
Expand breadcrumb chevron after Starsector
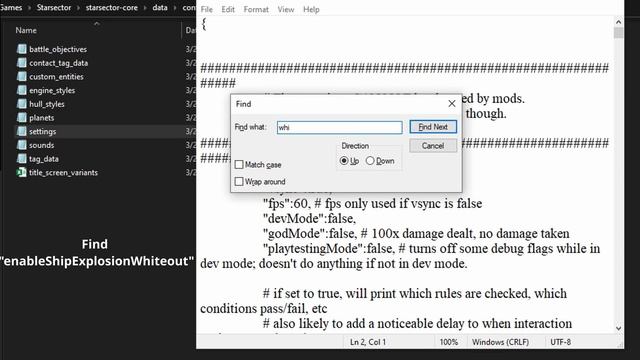(x=78, y=8)
